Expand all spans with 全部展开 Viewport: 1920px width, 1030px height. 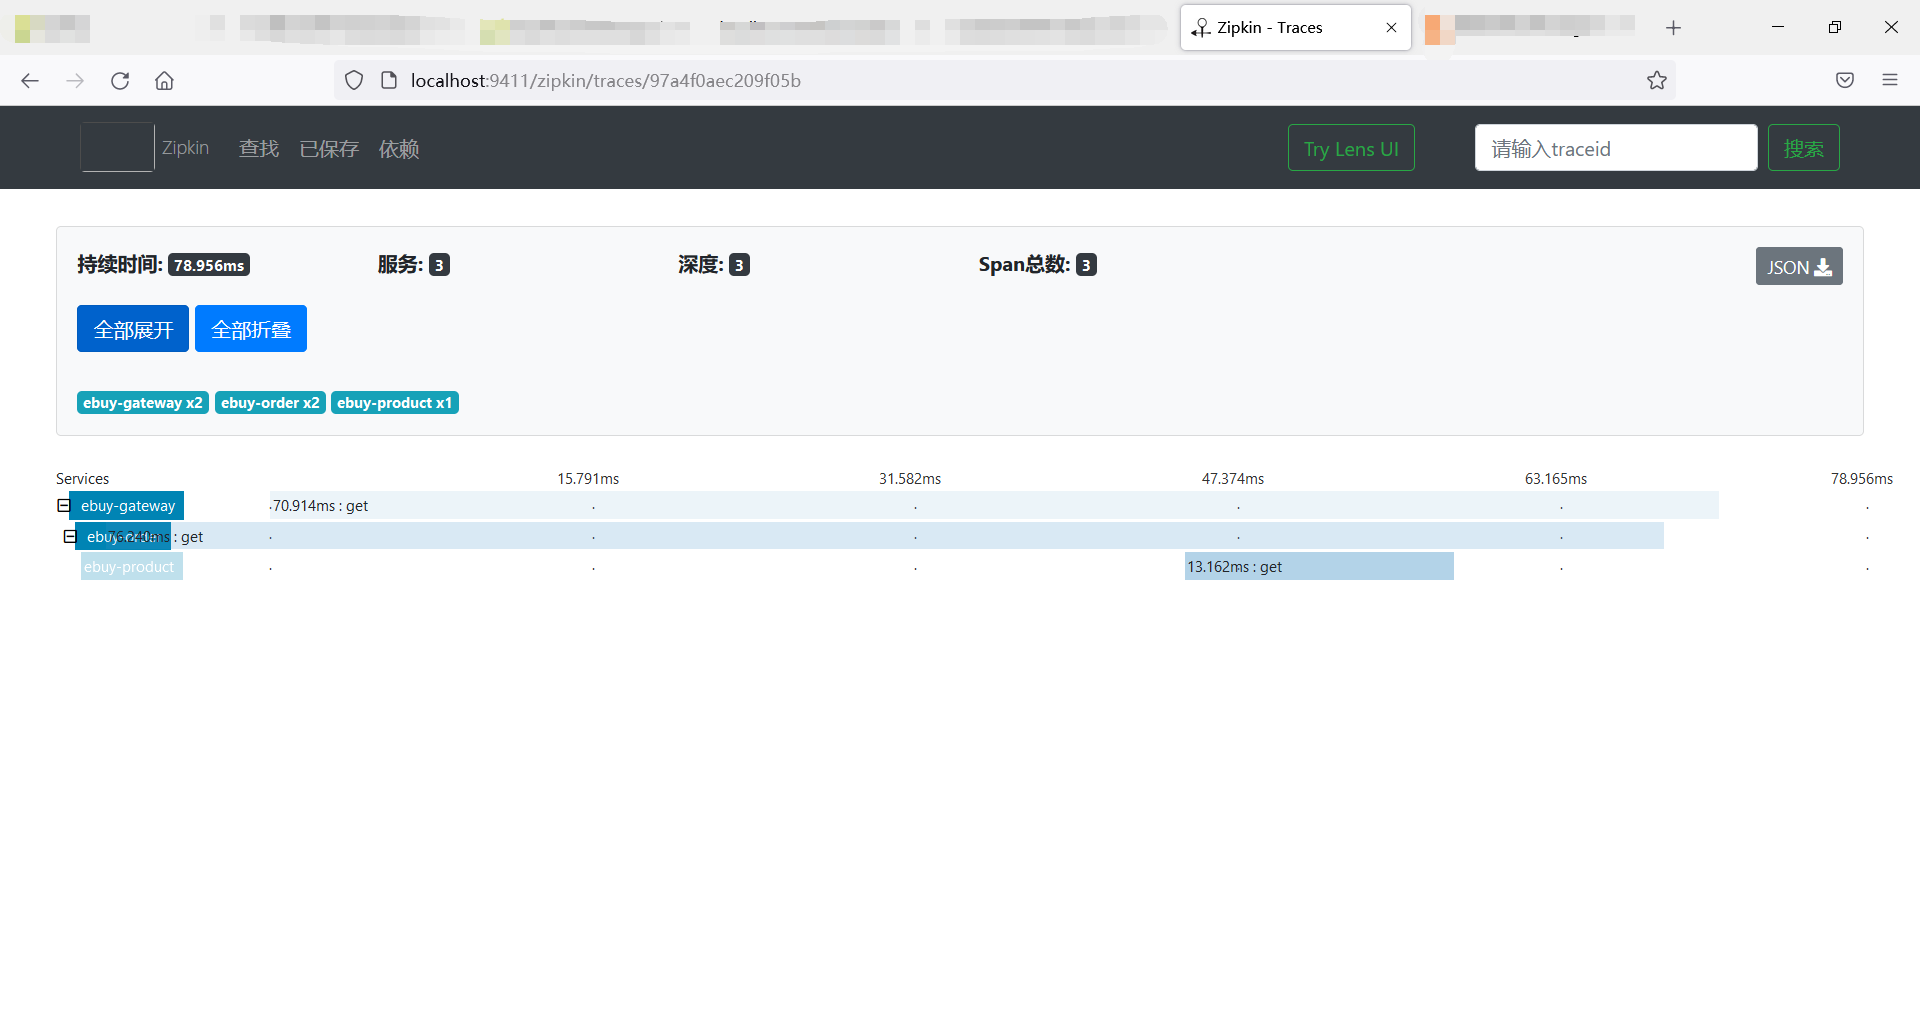[x=133, y=329]
